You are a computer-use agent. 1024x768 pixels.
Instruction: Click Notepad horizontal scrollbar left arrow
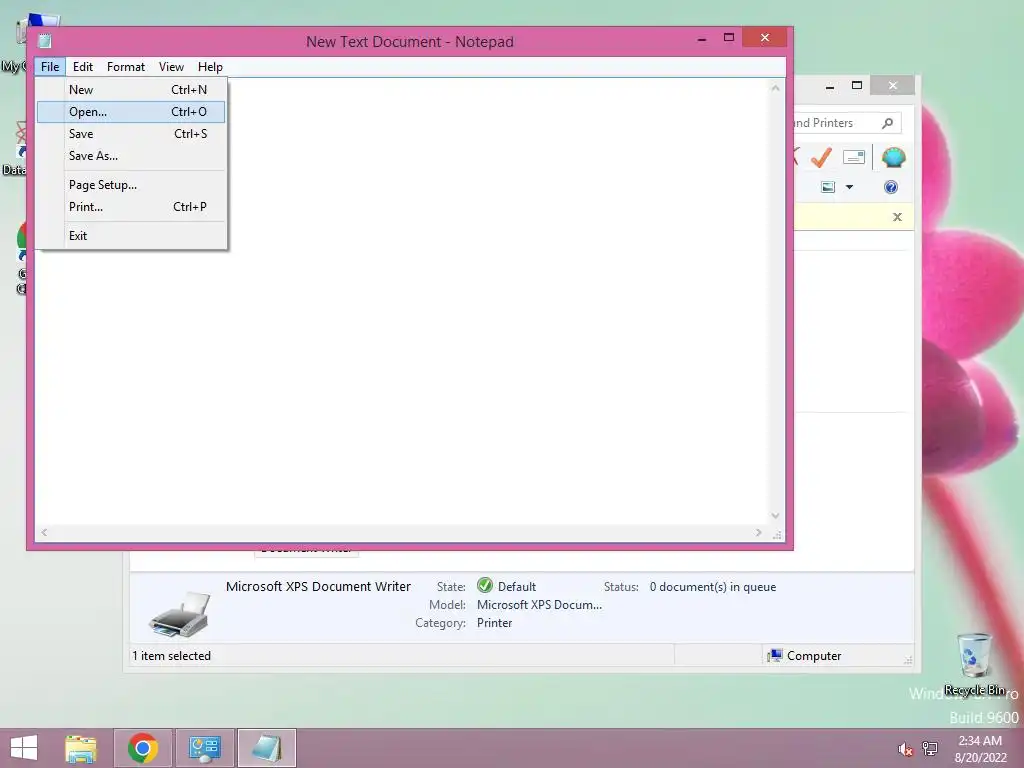pos(44,532)
